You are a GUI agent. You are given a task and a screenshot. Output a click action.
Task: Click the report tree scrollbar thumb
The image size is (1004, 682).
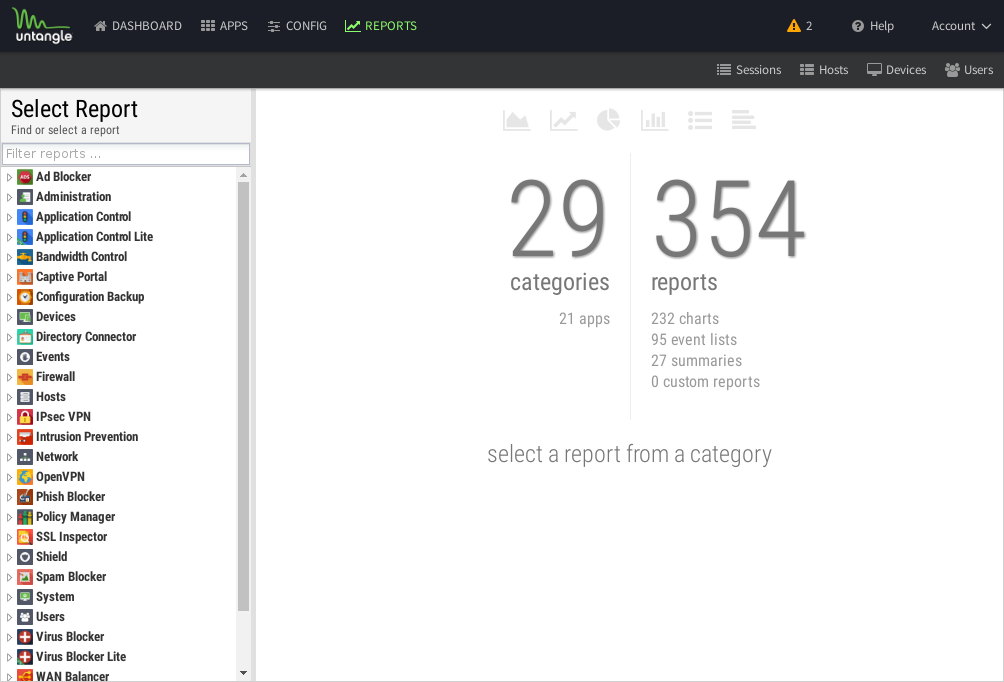243,396
